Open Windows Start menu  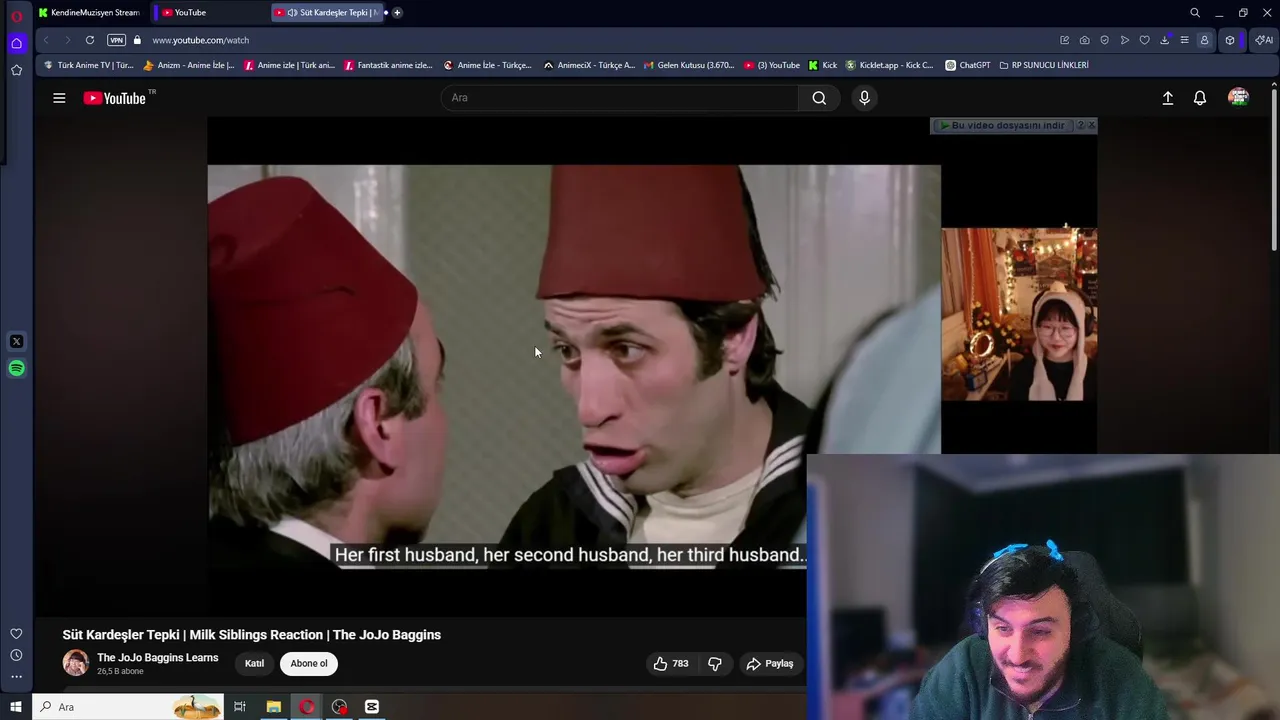click(16, 707)
